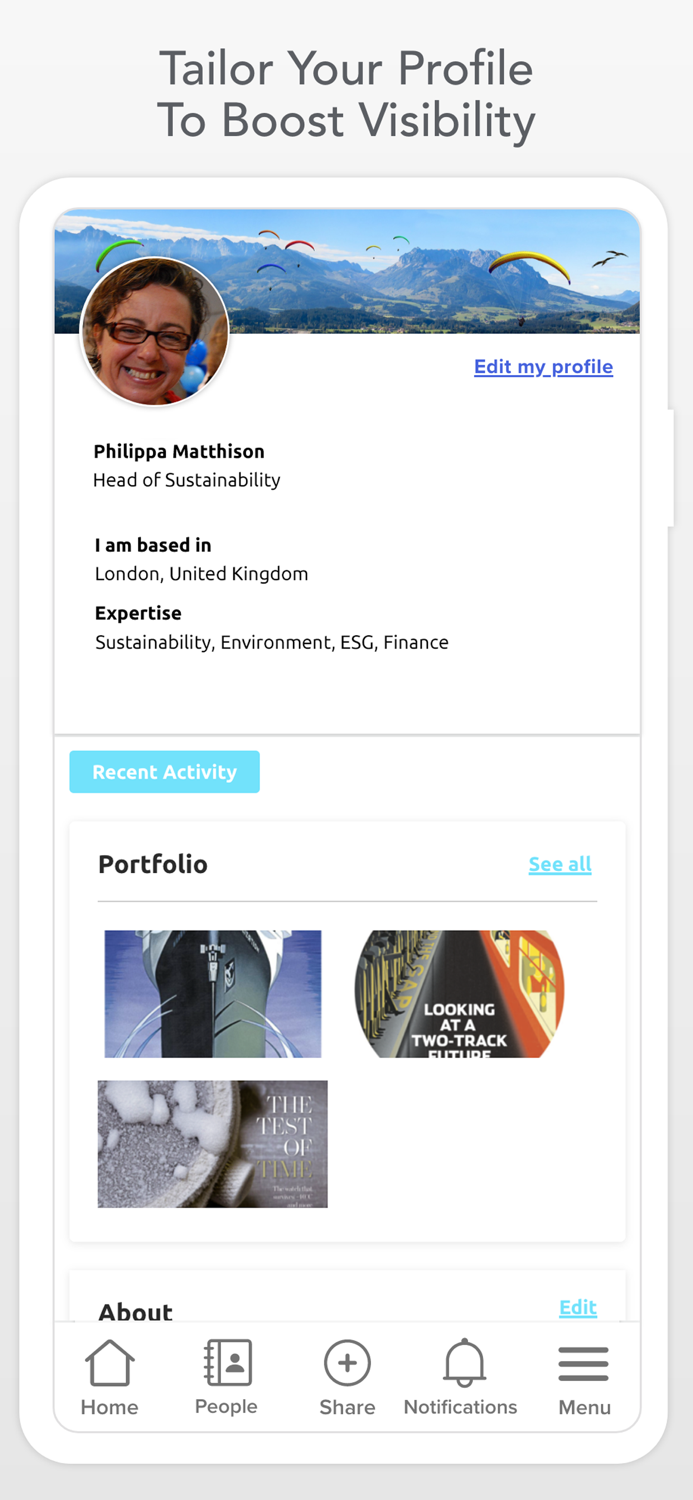The width and height of the screenshot is (693, 1500).
Task: Select the Recent Activity button
Action: [x=164, y=772]
